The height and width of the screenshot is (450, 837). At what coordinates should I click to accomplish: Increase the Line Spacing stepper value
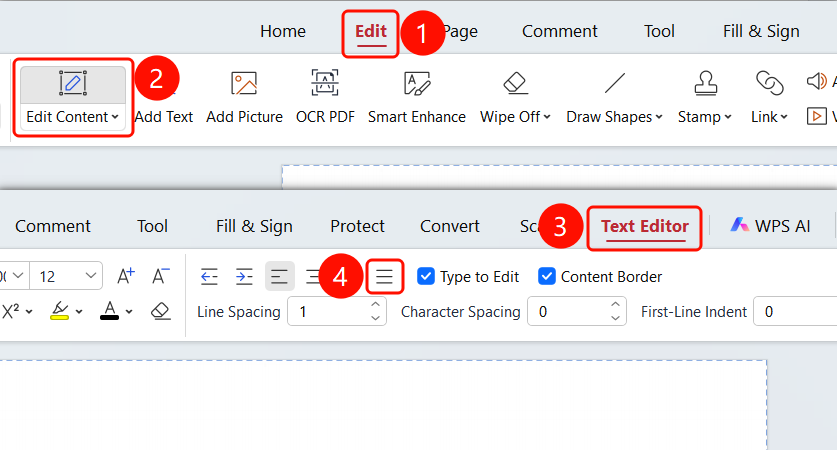[376, 305]
